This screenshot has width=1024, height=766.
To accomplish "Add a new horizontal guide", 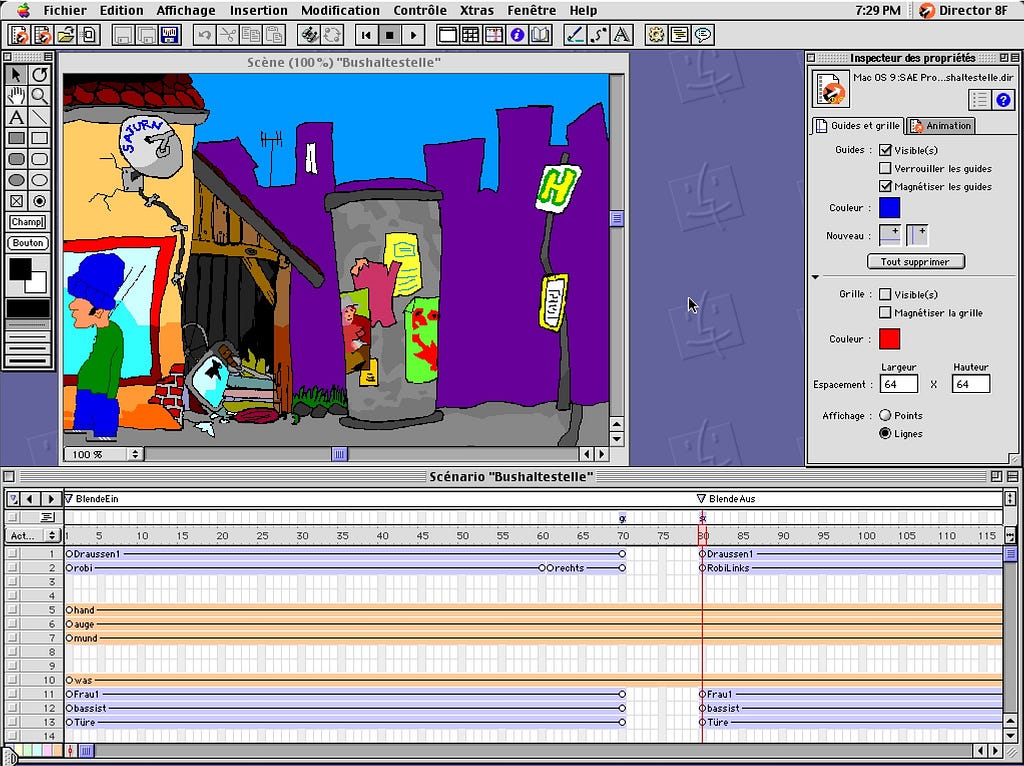I will 889,236.
